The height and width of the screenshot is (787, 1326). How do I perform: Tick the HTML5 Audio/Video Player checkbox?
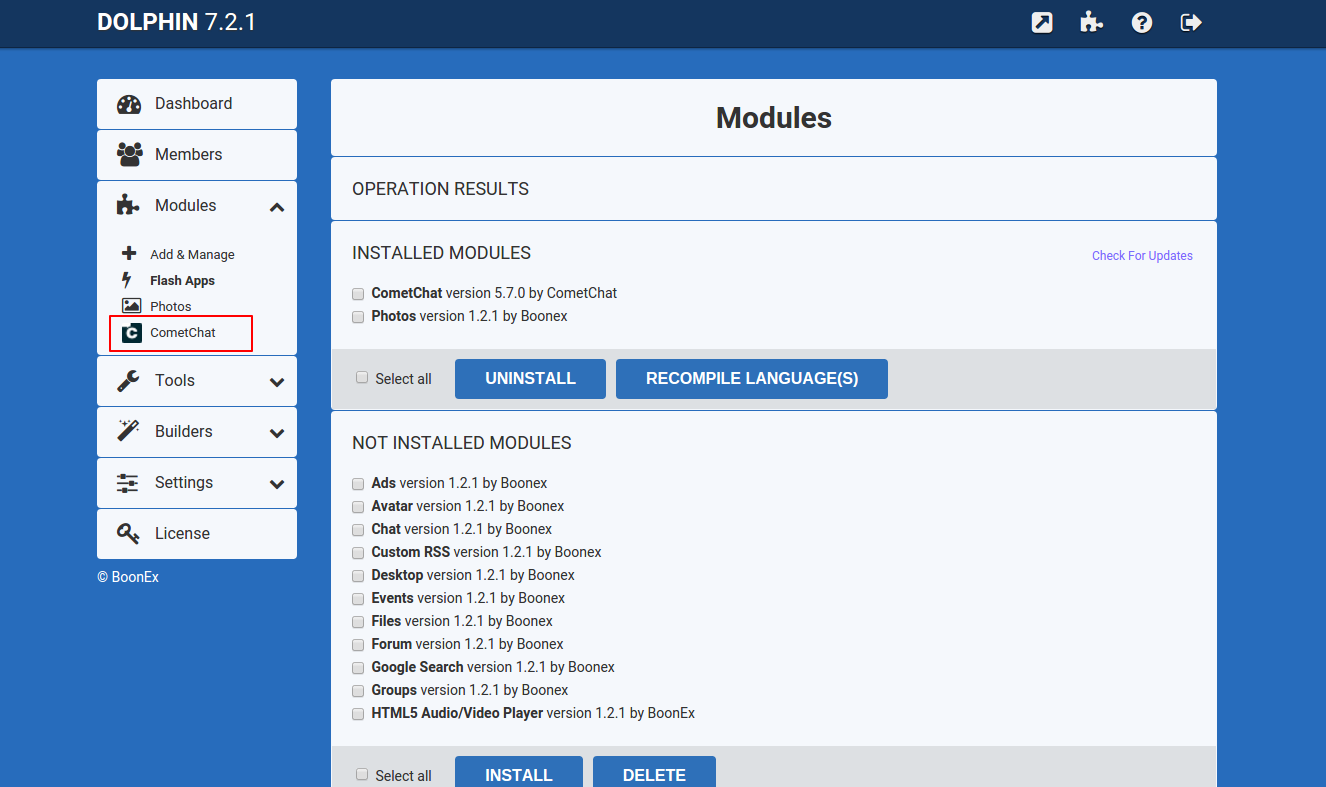pos(358,714)
